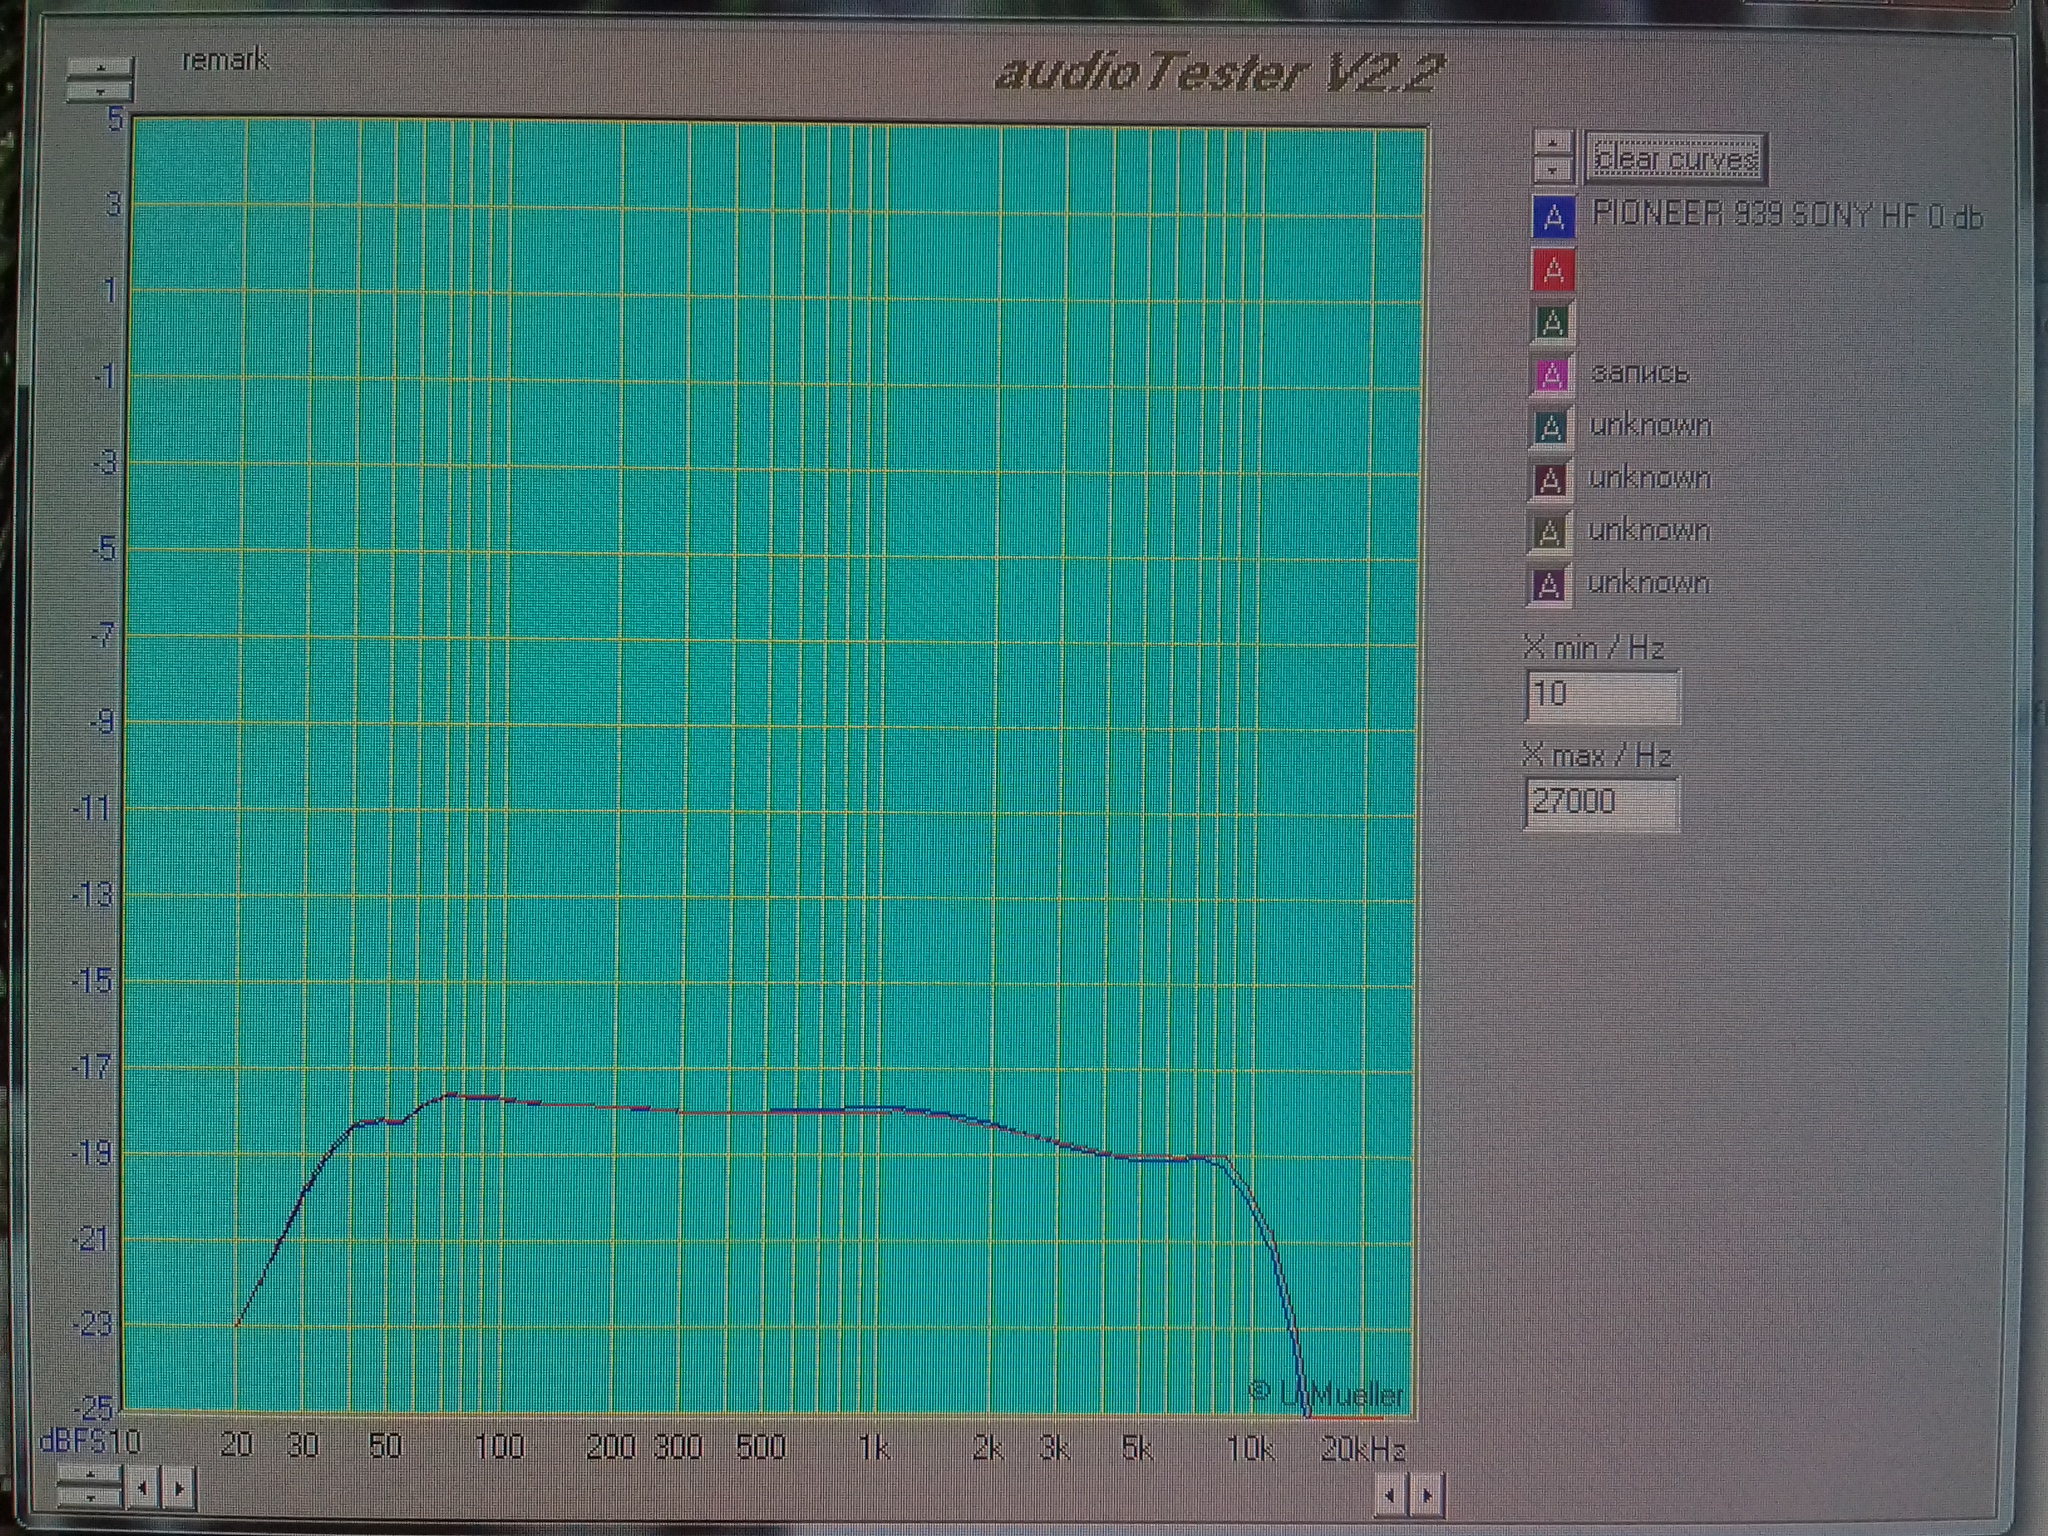Click up arrow beside clear curves

click(1553, 145)
